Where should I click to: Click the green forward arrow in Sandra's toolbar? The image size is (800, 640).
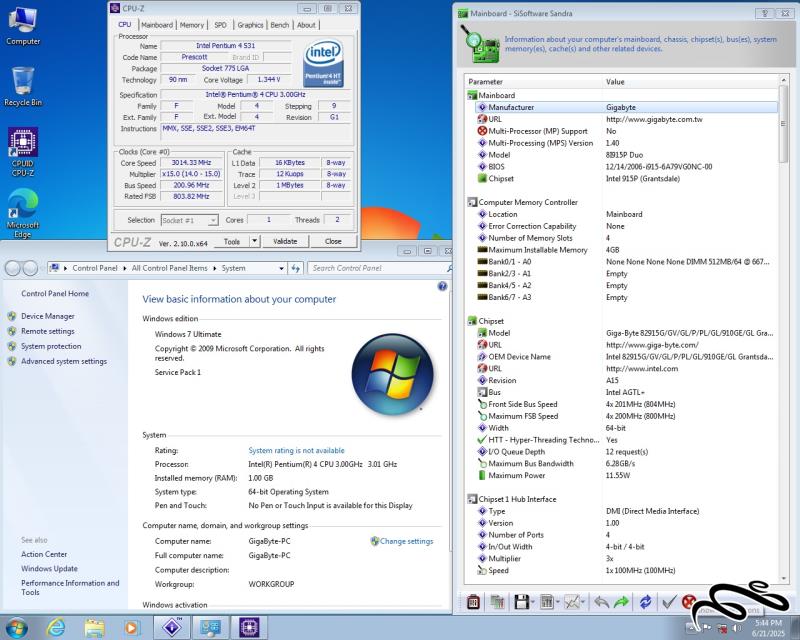pos(621,602)
